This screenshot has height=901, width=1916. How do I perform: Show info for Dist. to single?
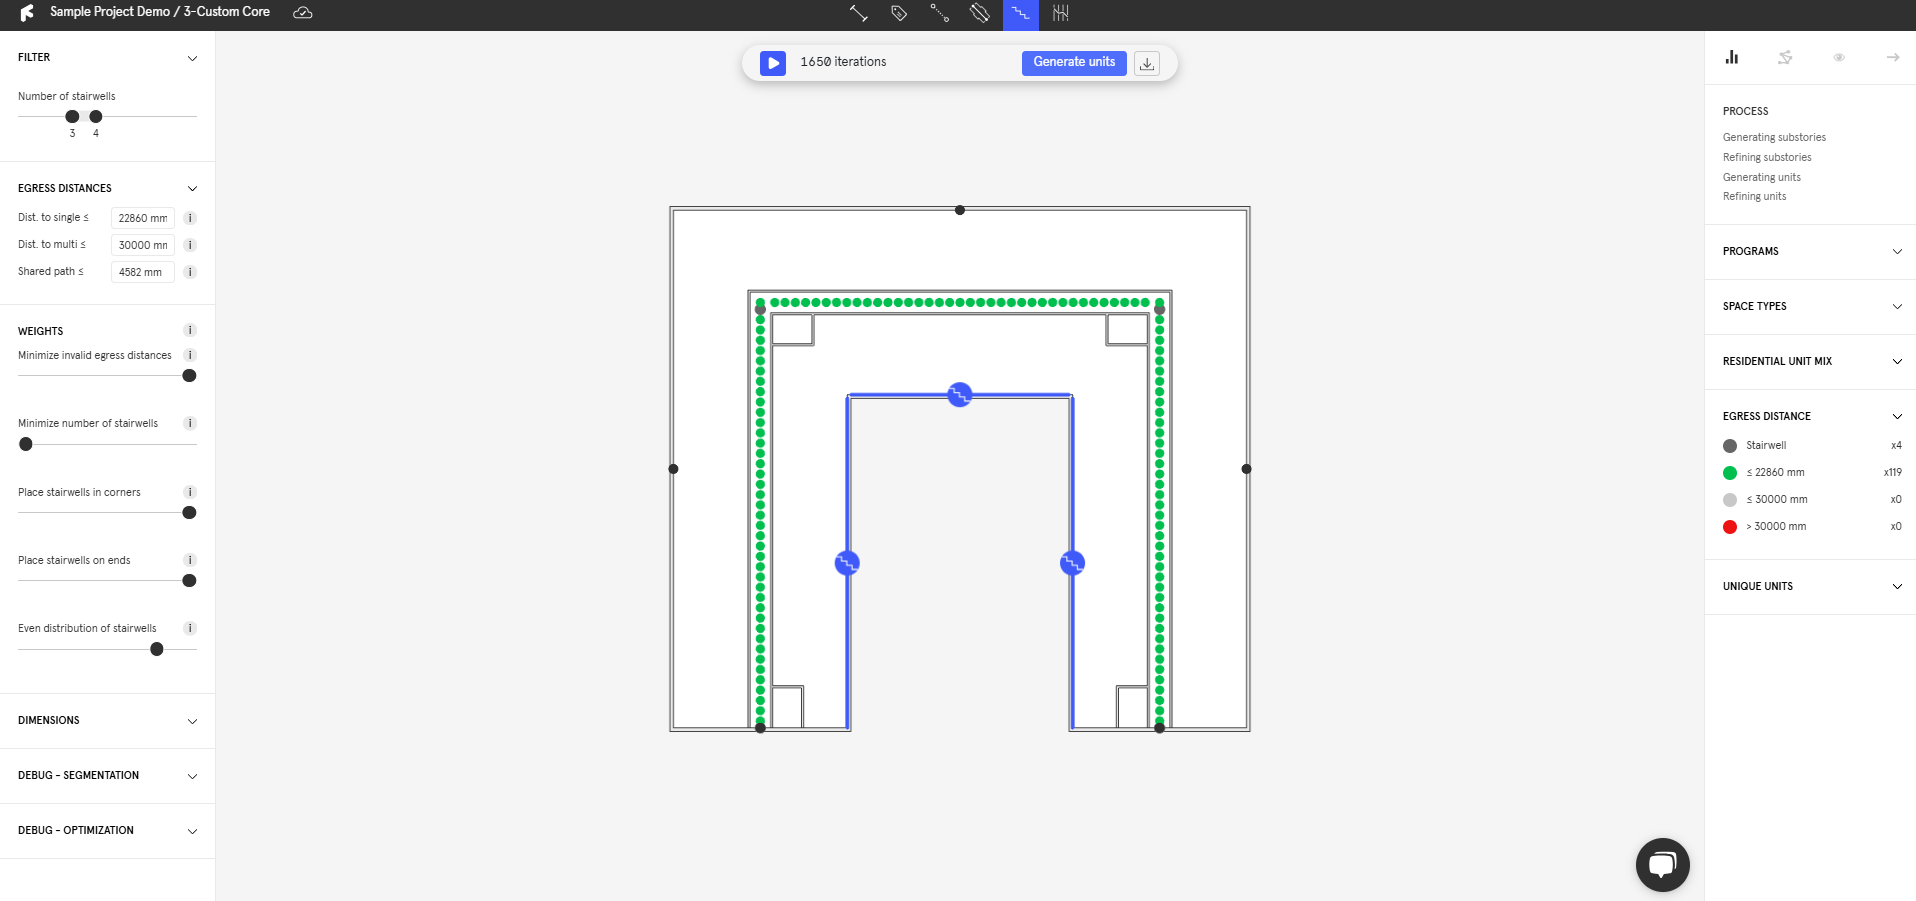(x=190, y=218)
